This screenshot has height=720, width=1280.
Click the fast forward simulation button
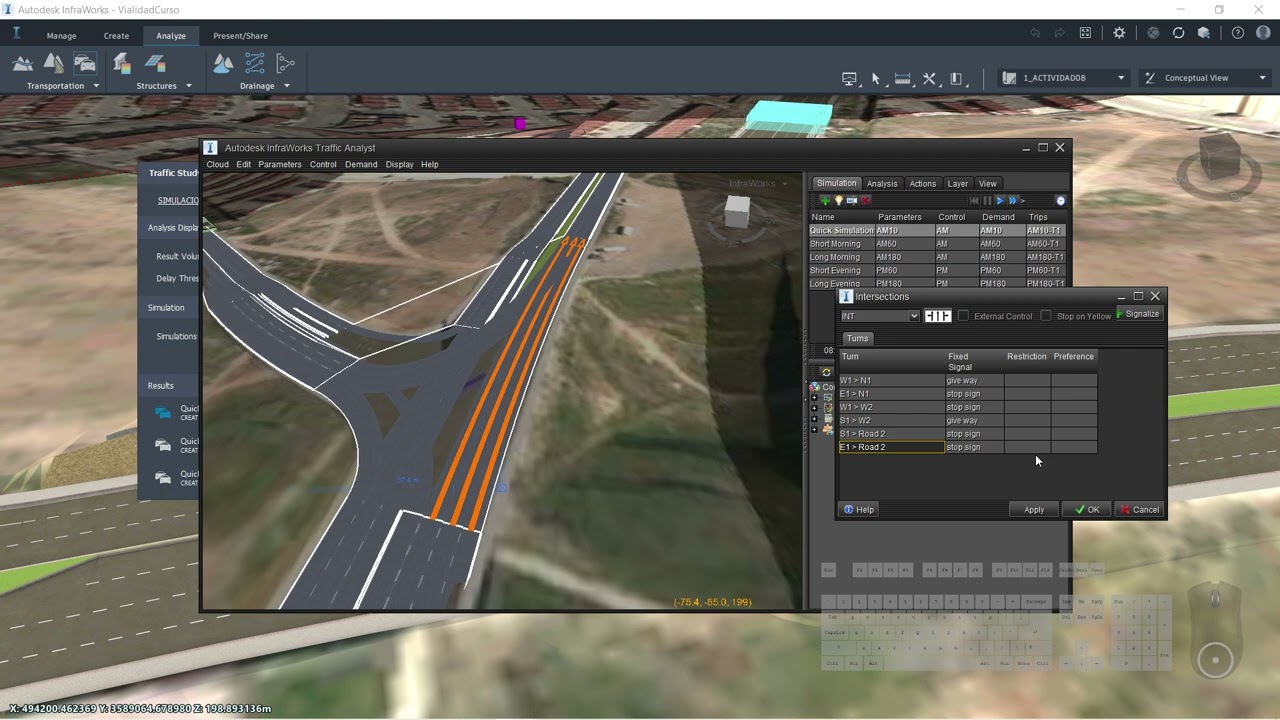[1012, 201]
